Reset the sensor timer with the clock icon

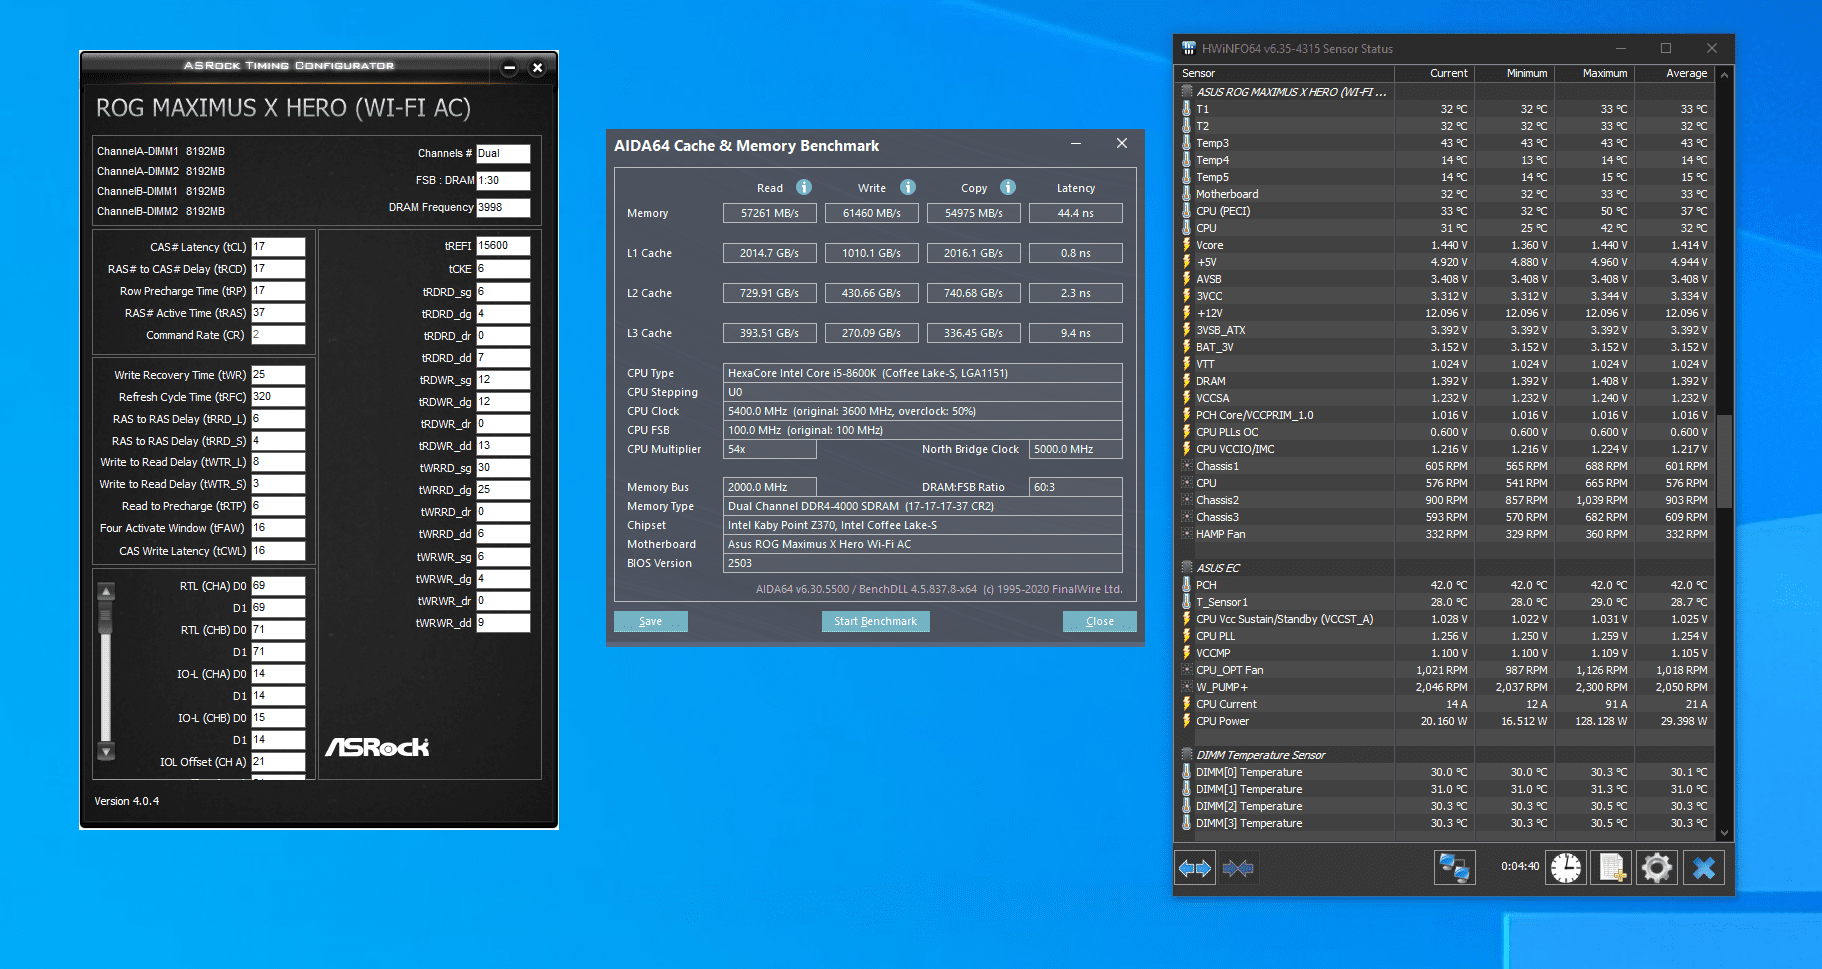pos(1566,868)
